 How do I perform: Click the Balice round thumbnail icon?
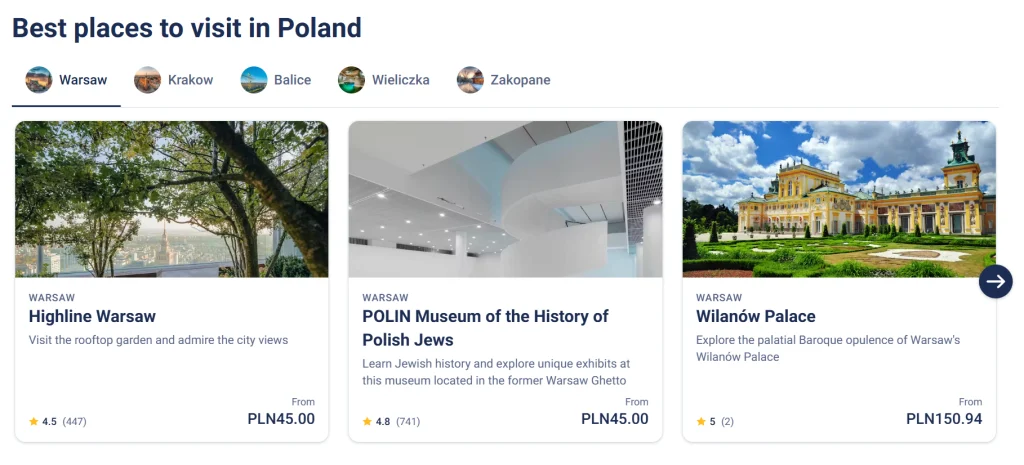pos(254,80)
